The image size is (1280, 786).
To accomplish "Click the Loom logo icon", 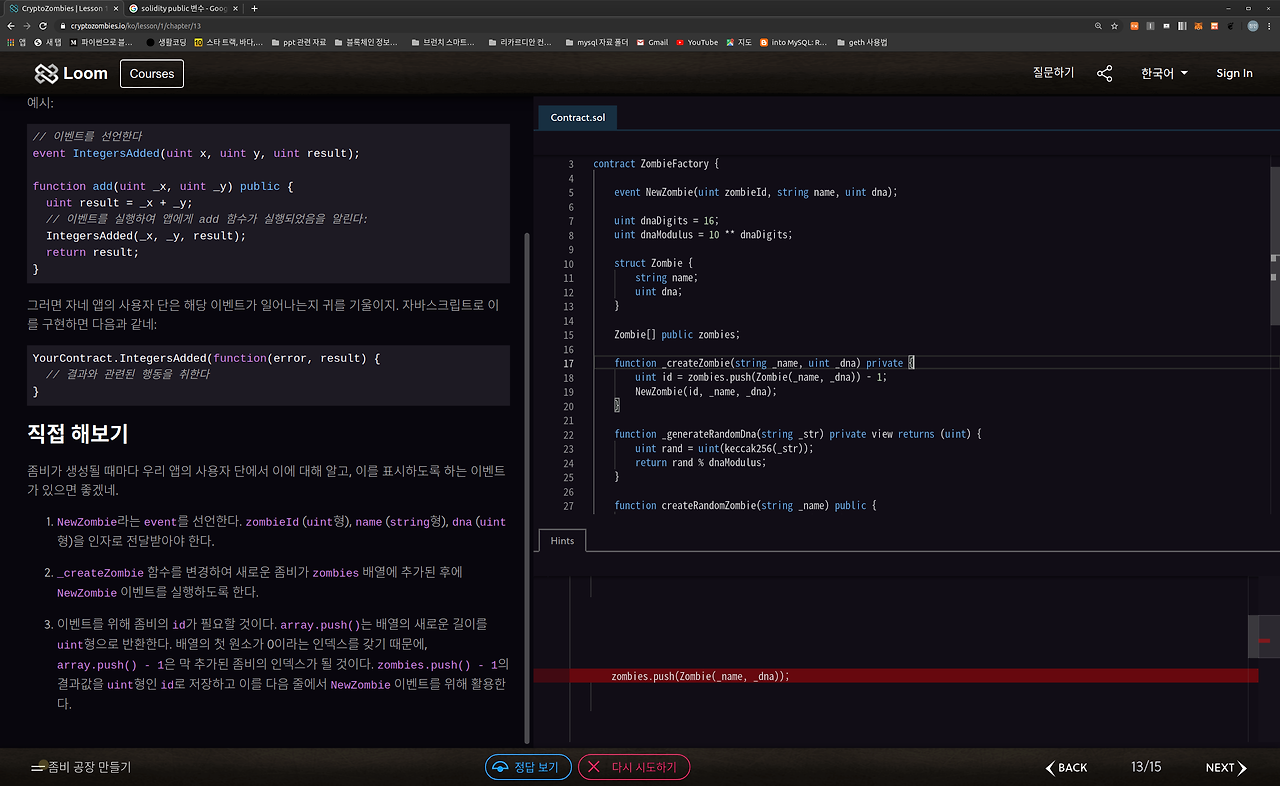I will coord(46,74).
